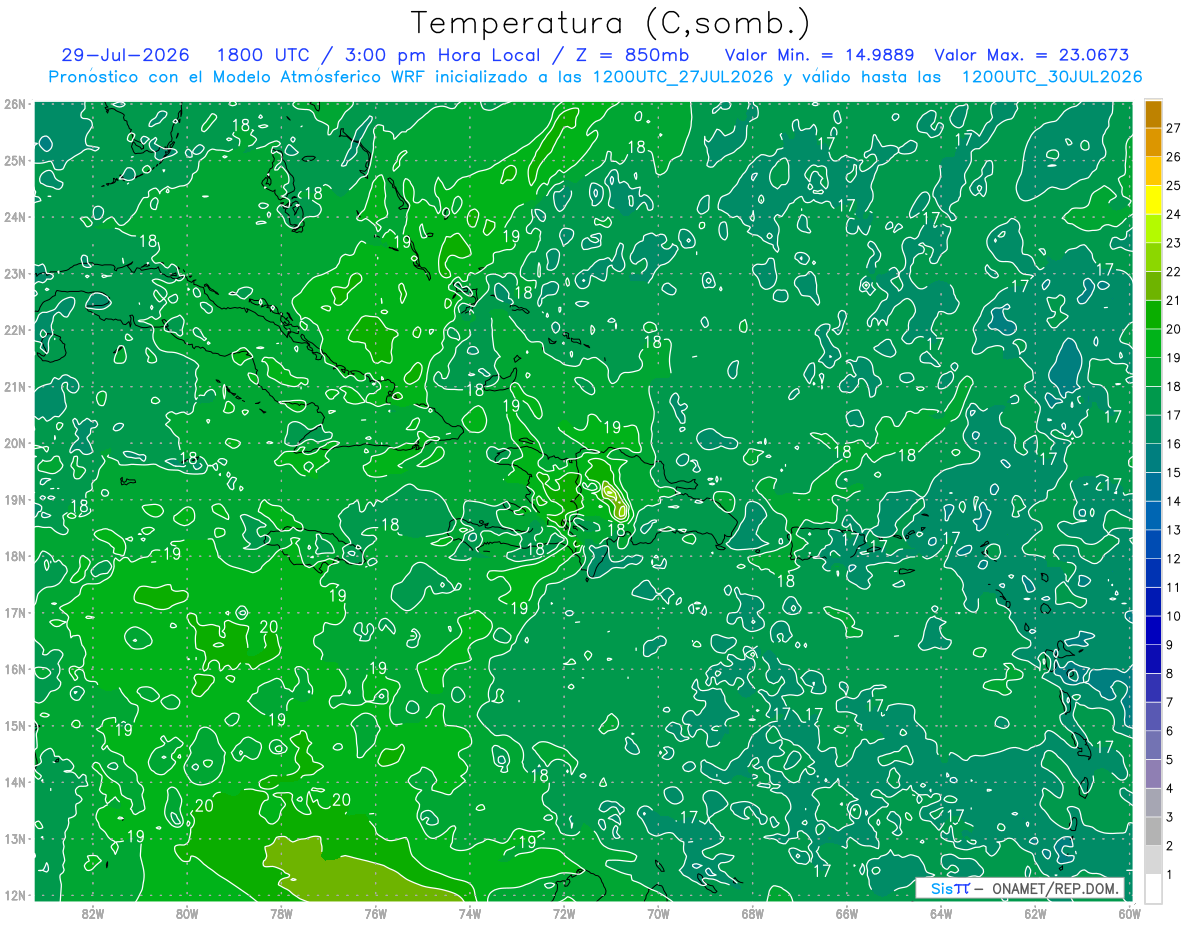Image resolution: width=1200 pixels, height=927 pixels.
Task: Click the "82W" longitude axis label
Action: (92, 913)
